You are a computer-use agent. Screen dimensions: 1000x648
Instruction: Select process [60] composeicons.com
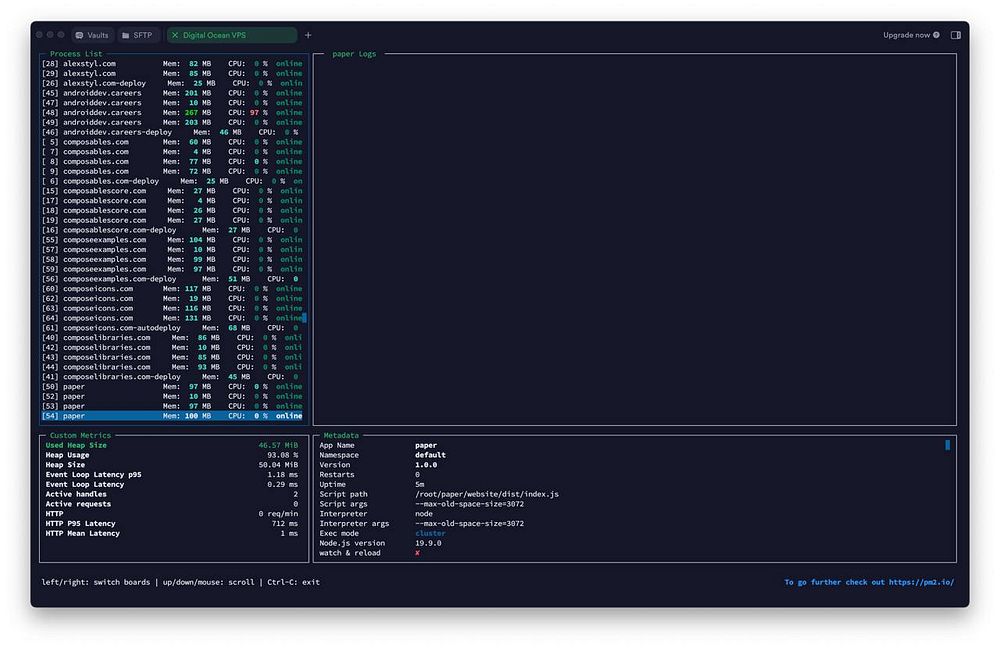(x=172, y=288)
